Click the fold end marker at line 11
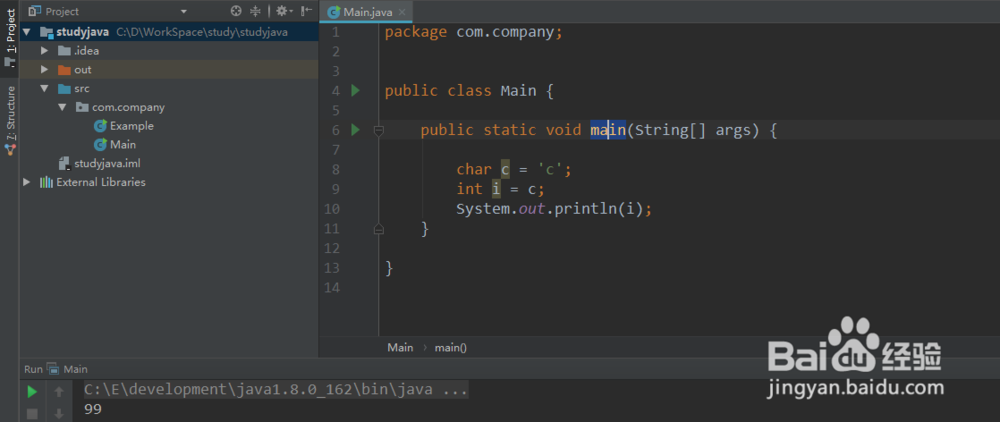 (378, 228)
